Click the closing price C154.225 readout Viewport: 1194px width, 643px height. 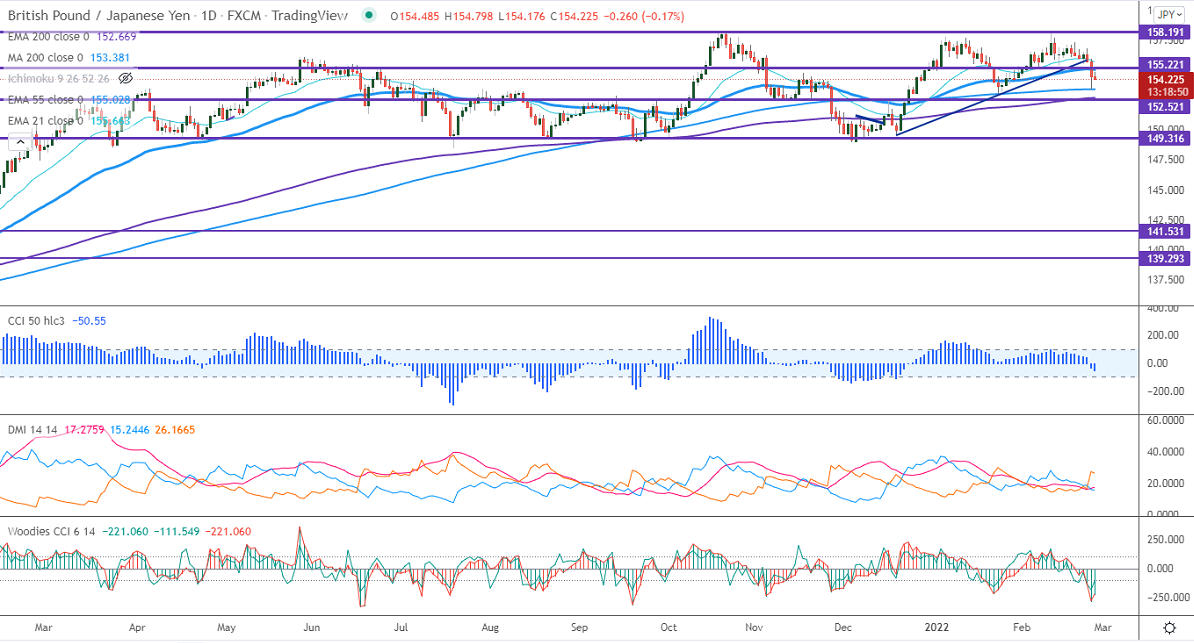coord(574,16)
